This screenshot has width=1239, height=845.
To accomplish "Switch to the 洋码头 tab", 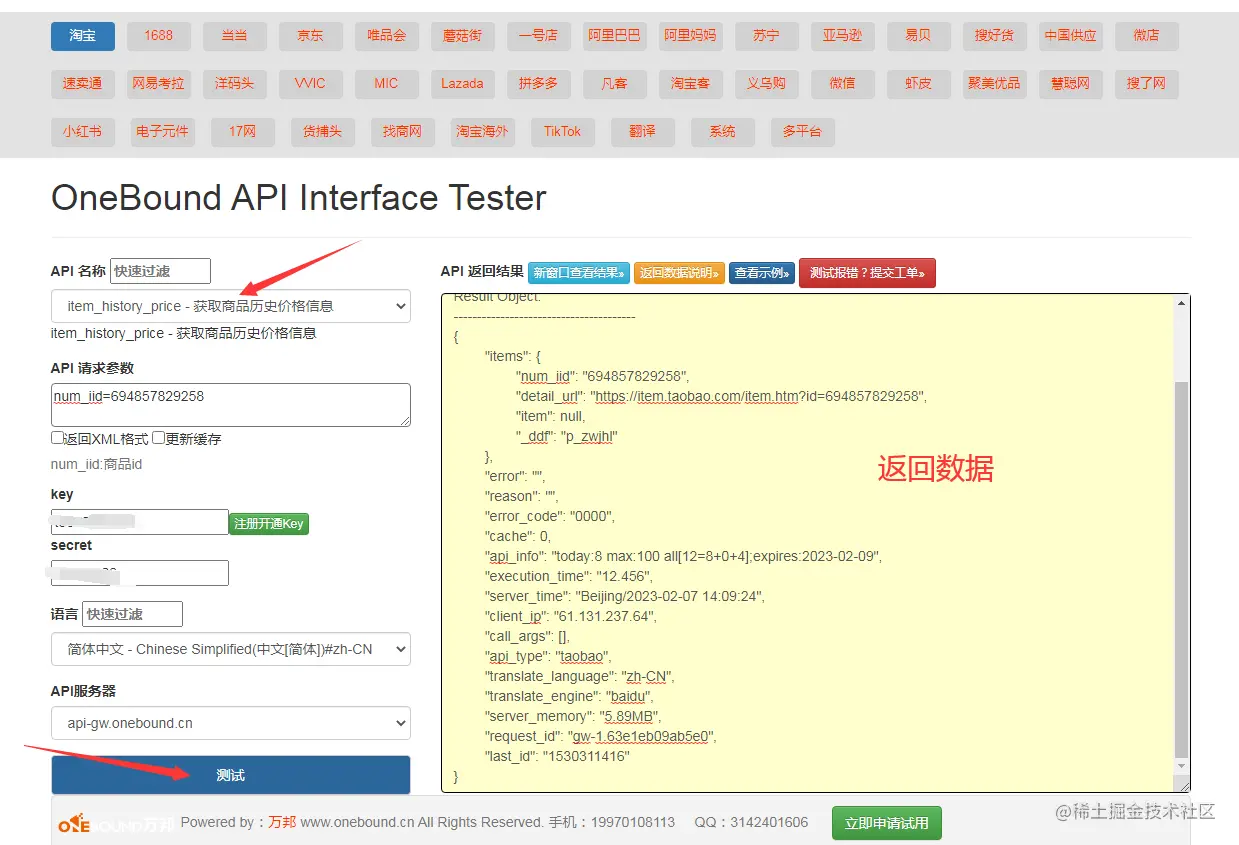I will [234, 84].
